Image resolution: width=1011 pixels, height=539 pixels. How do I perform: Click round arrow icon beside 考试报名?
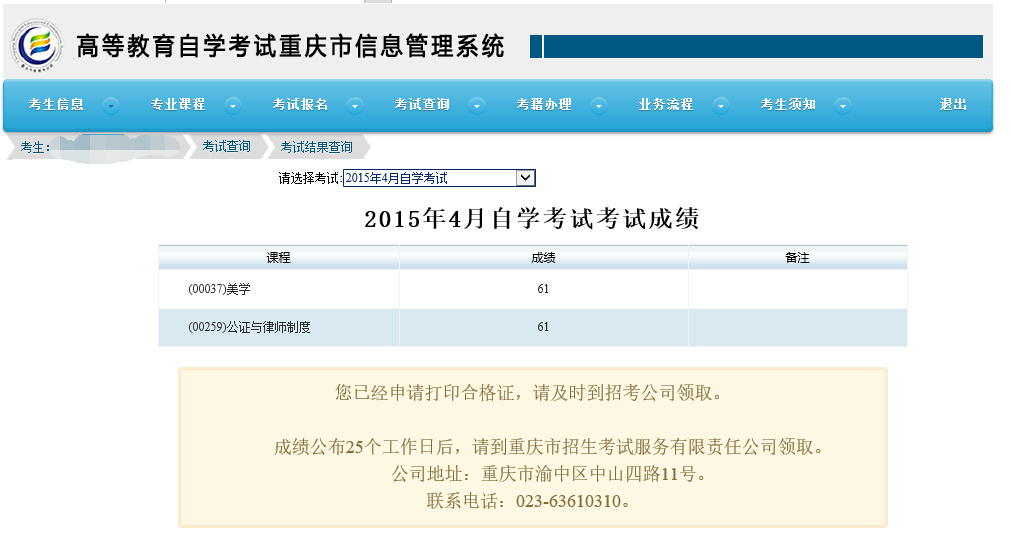coord(355,105)
